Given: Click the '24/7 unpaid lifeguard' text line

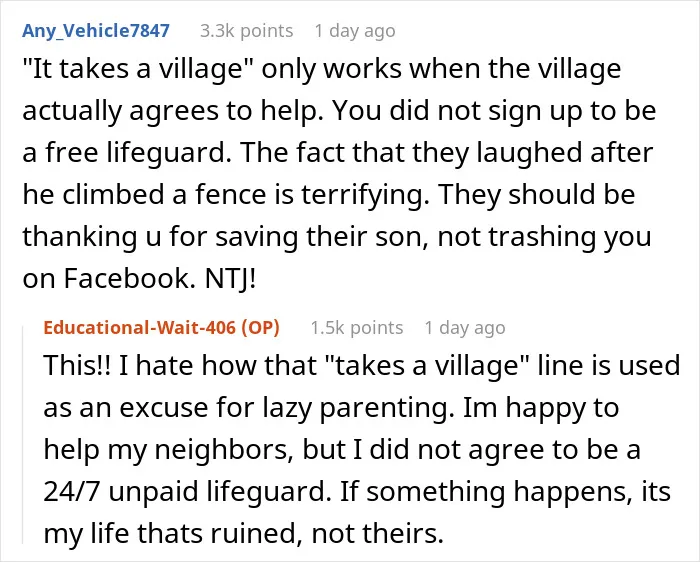Looking at the screenshot, I should [357, 492].
